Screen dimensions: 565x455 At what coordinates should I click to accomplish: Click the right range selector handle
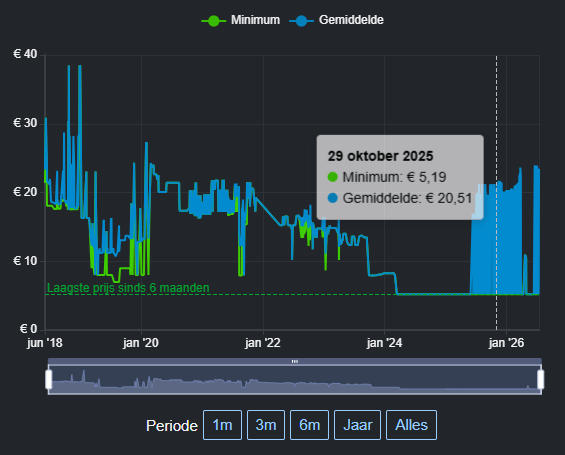coord(540,379)
